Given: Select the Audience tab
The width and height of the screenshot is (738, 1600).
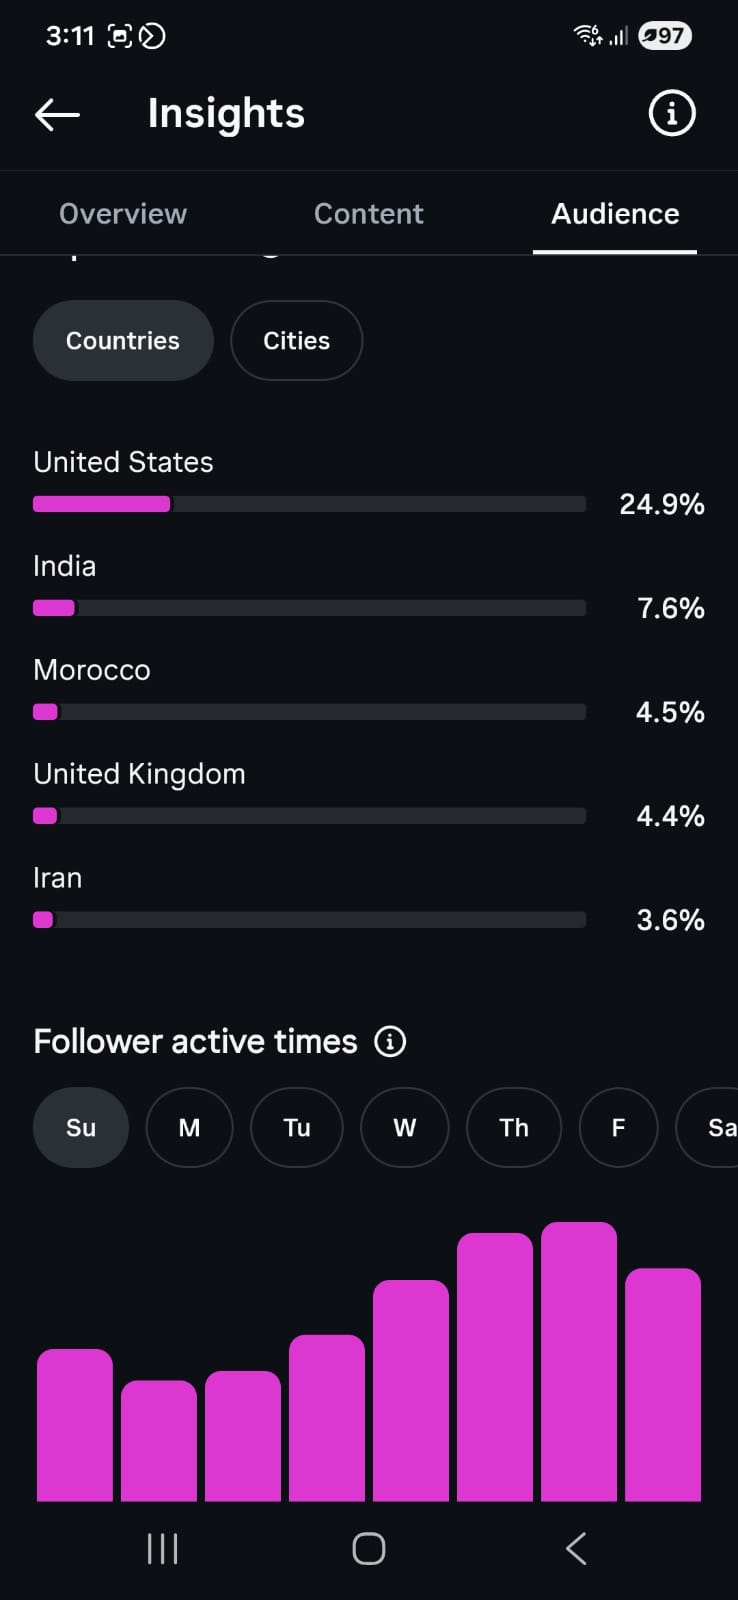Looking at the screenshot, I should pos(615,214).
